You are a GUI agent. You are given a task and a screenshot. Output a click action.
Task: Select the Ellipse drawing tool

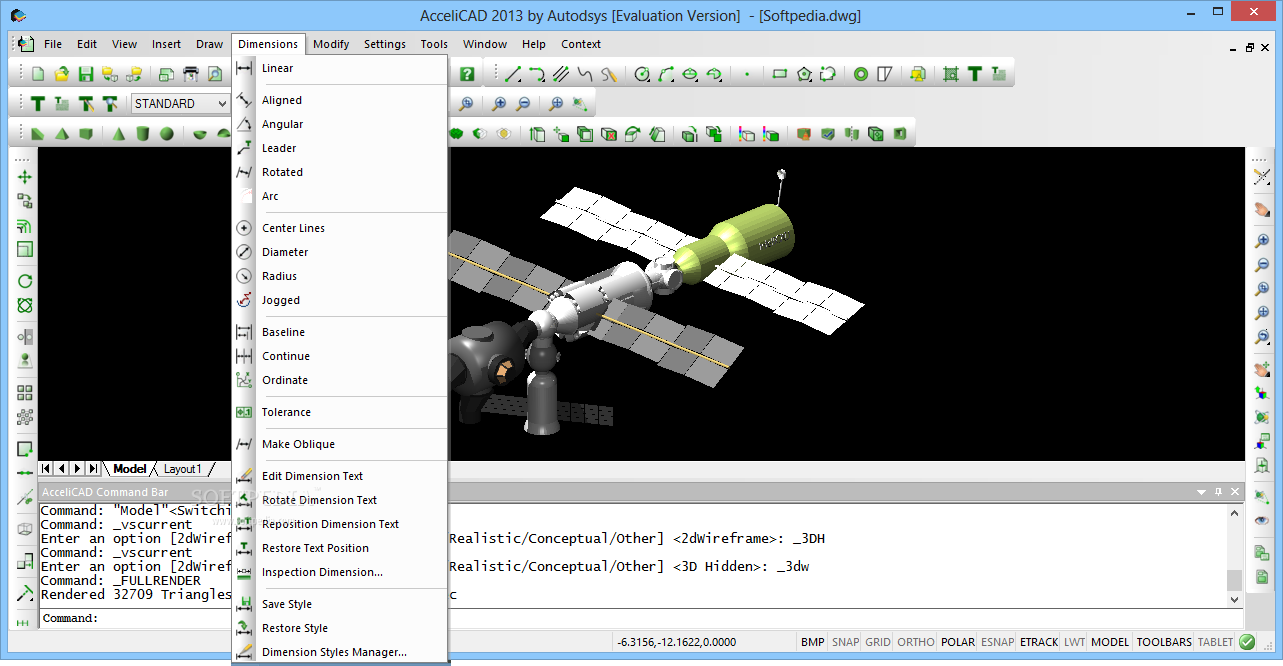pyautogui.click(x=690, y=74)
